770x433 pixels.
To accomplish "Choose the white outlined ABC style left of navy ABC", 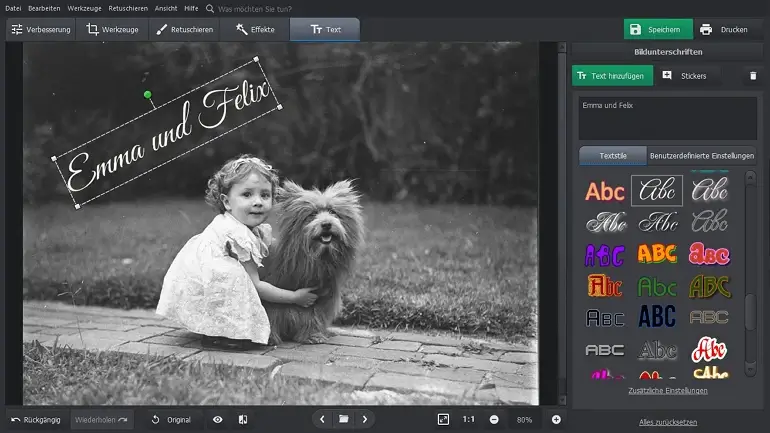I will pyautogui.click(x=605, y=318).
